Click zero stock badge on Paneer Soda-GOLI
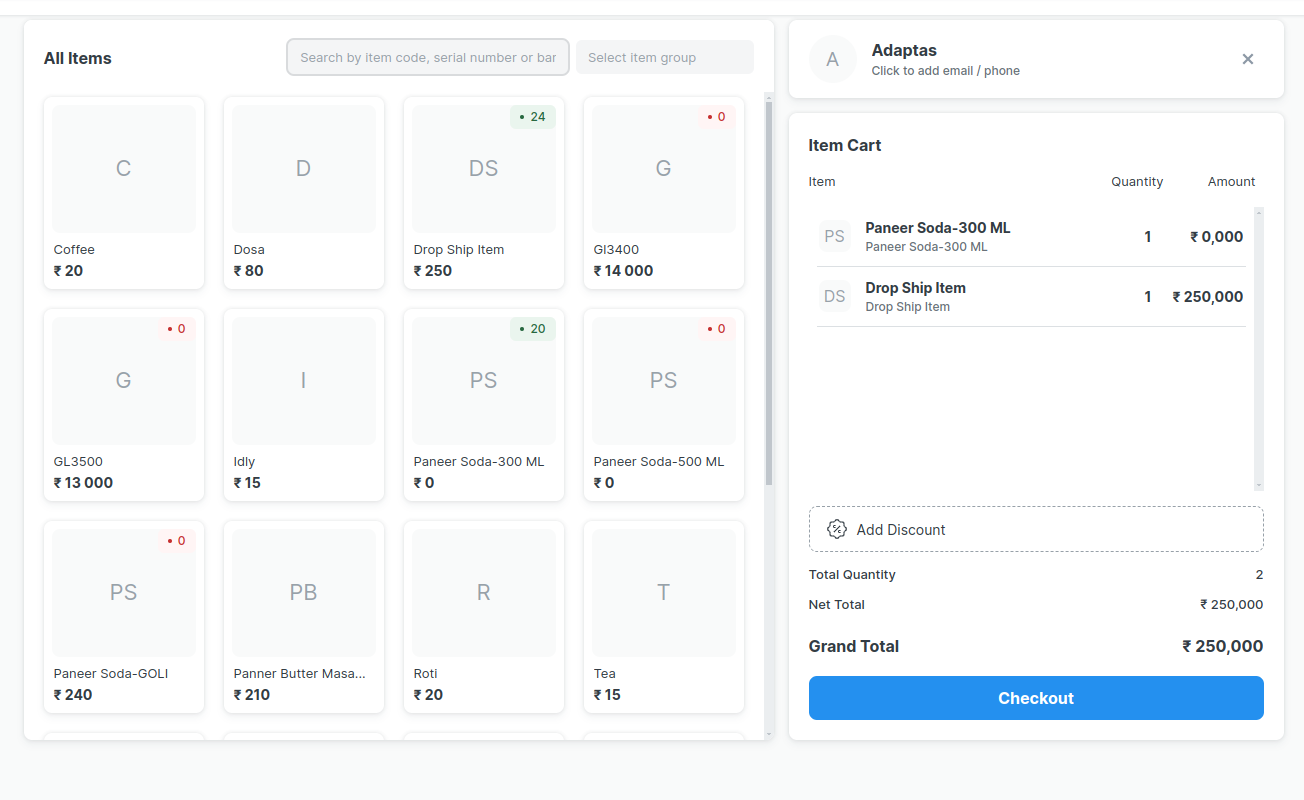 [x=177, y=541]
